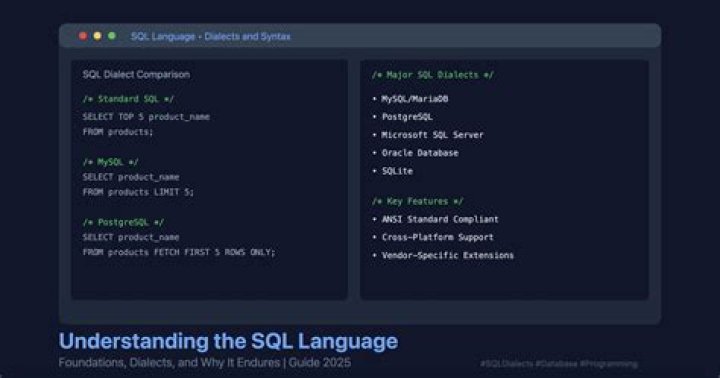Click the Understanding the SQL Language headline
The image size is (720, 378).
point(228,341)
